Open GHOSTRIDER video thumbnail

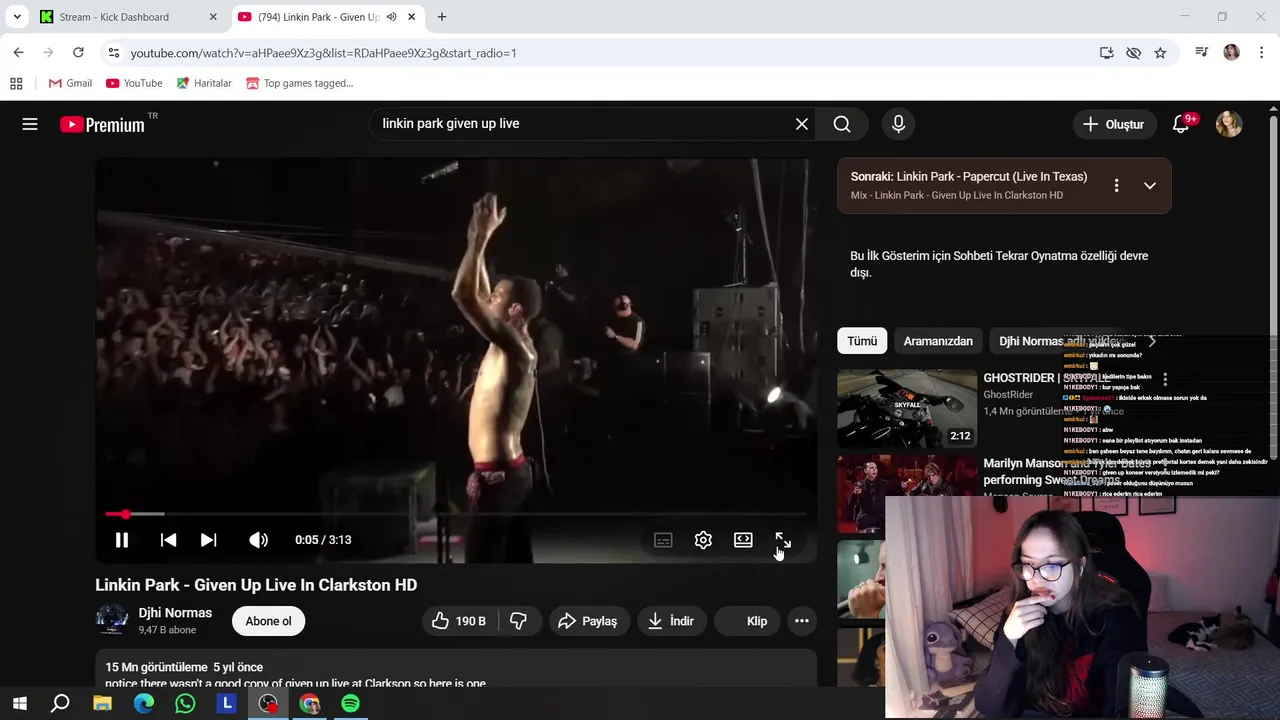(x=907, y=408)
